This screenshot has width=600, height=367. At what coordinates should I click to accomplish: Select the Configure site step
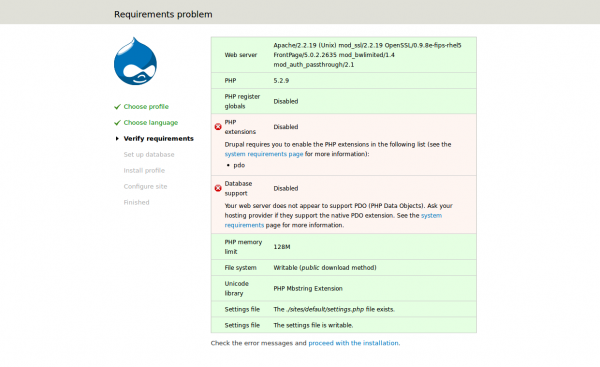click(145, 186)
